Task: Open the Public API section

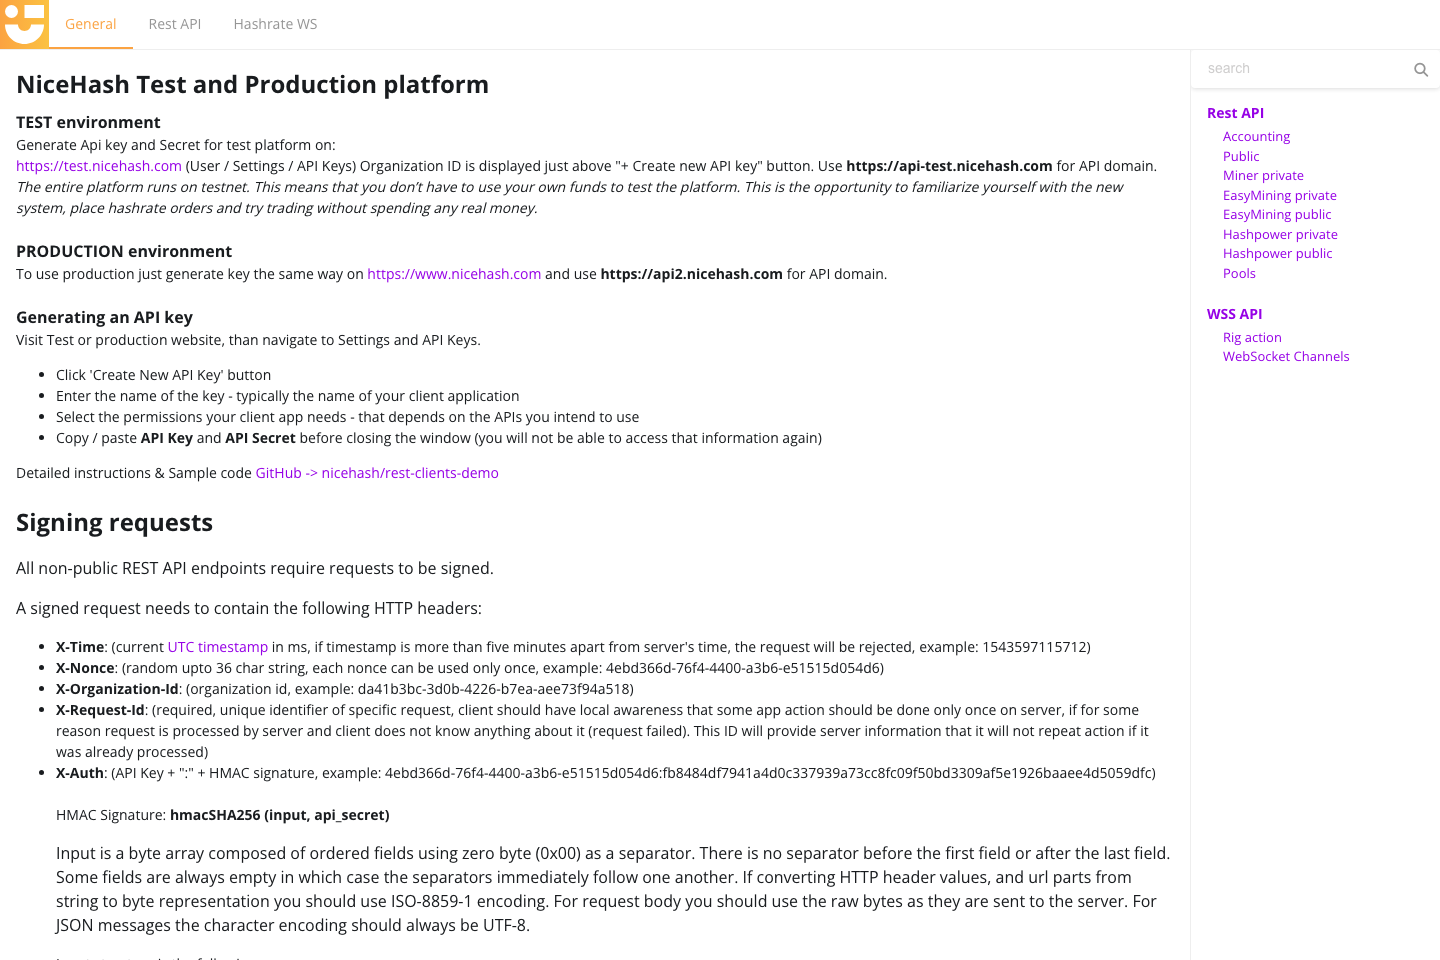Action: [1240, 156]
